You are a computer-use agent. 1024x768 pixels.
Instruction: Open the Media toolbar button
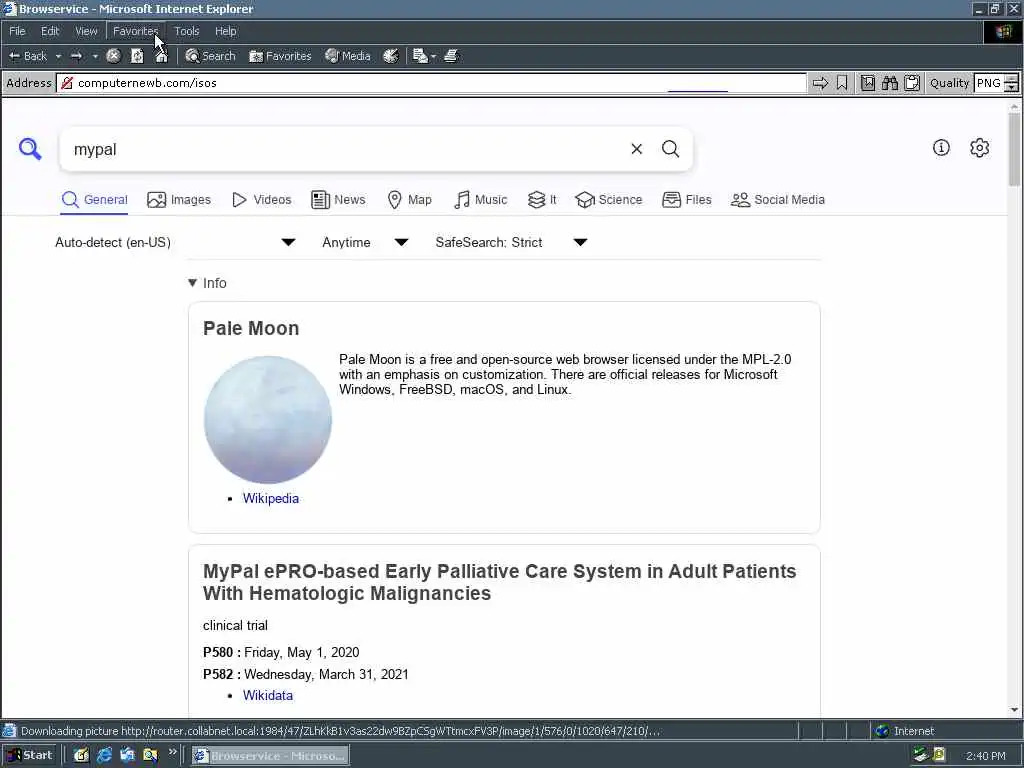348,56
